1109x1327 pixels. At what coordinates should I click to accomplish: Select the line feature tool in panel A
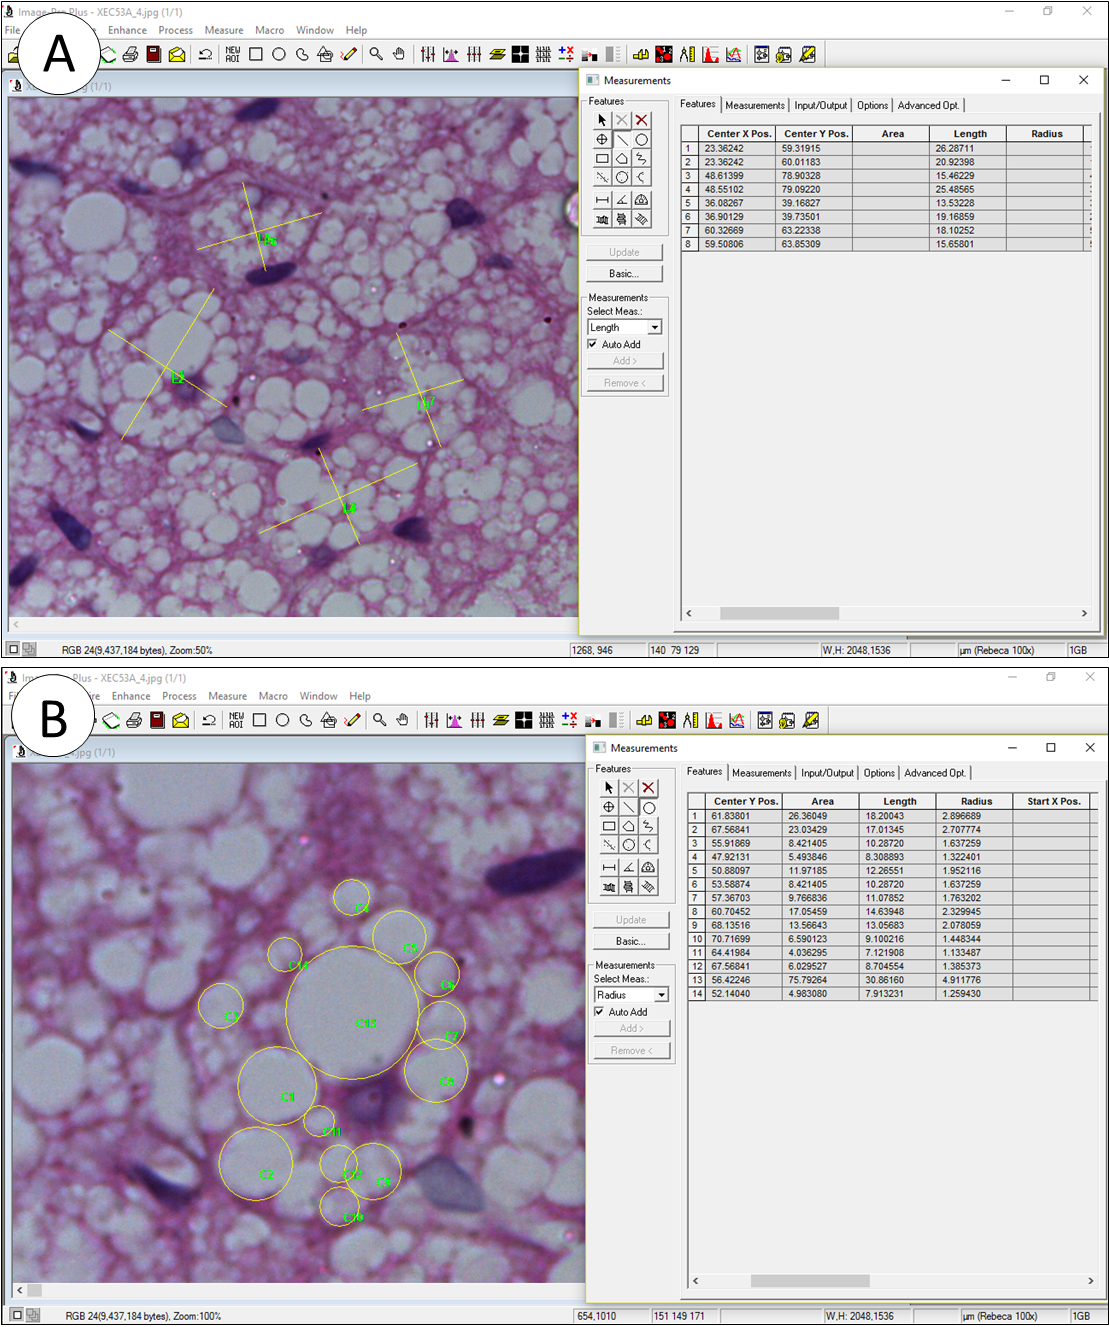click(x=622, y=140)
